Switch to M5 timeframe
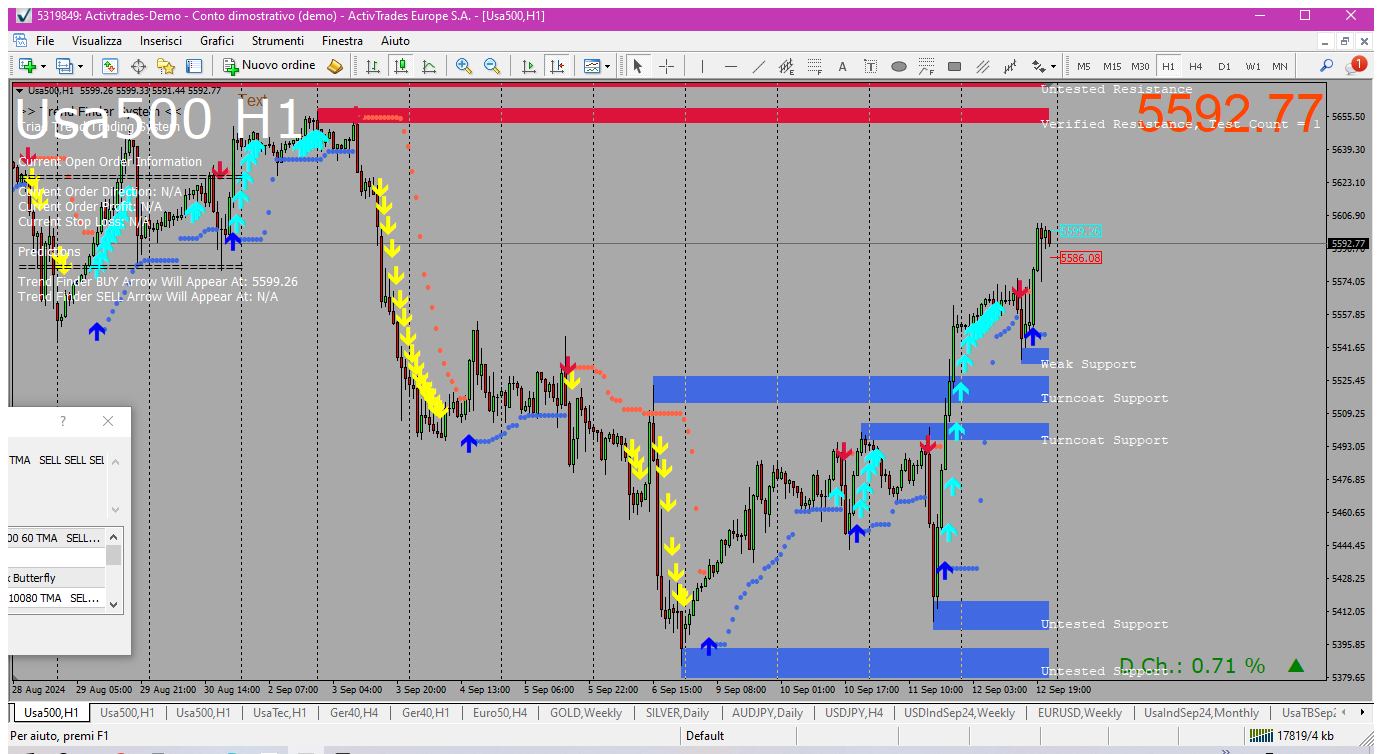Image resolution: width=1382 pixels, height=754 pixels. click(1084, 66)
